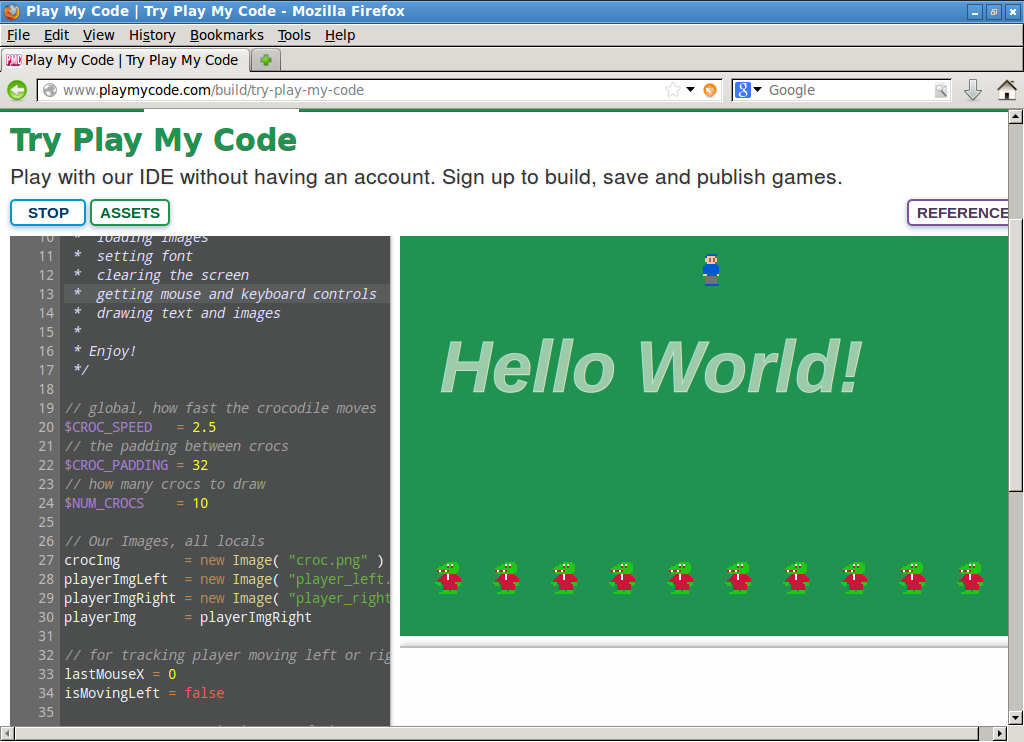
Task: Click the new tab plus icon
Action: [266, 60]
